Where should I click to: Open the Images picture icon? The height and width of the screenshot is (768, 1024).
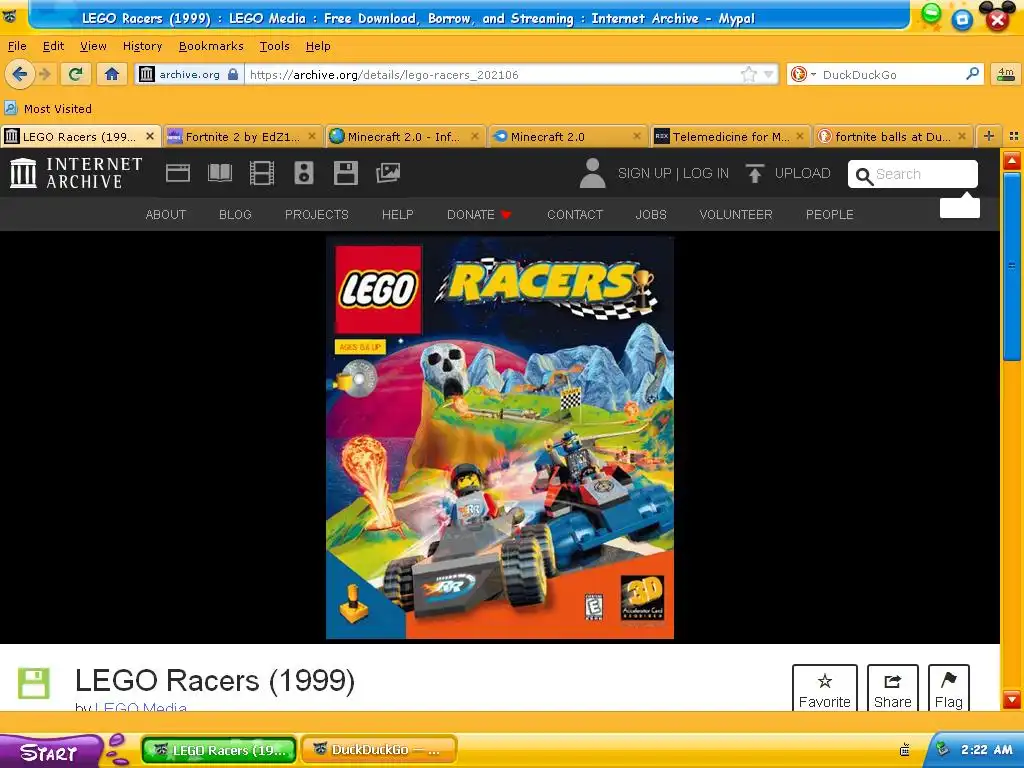(388, 173)
